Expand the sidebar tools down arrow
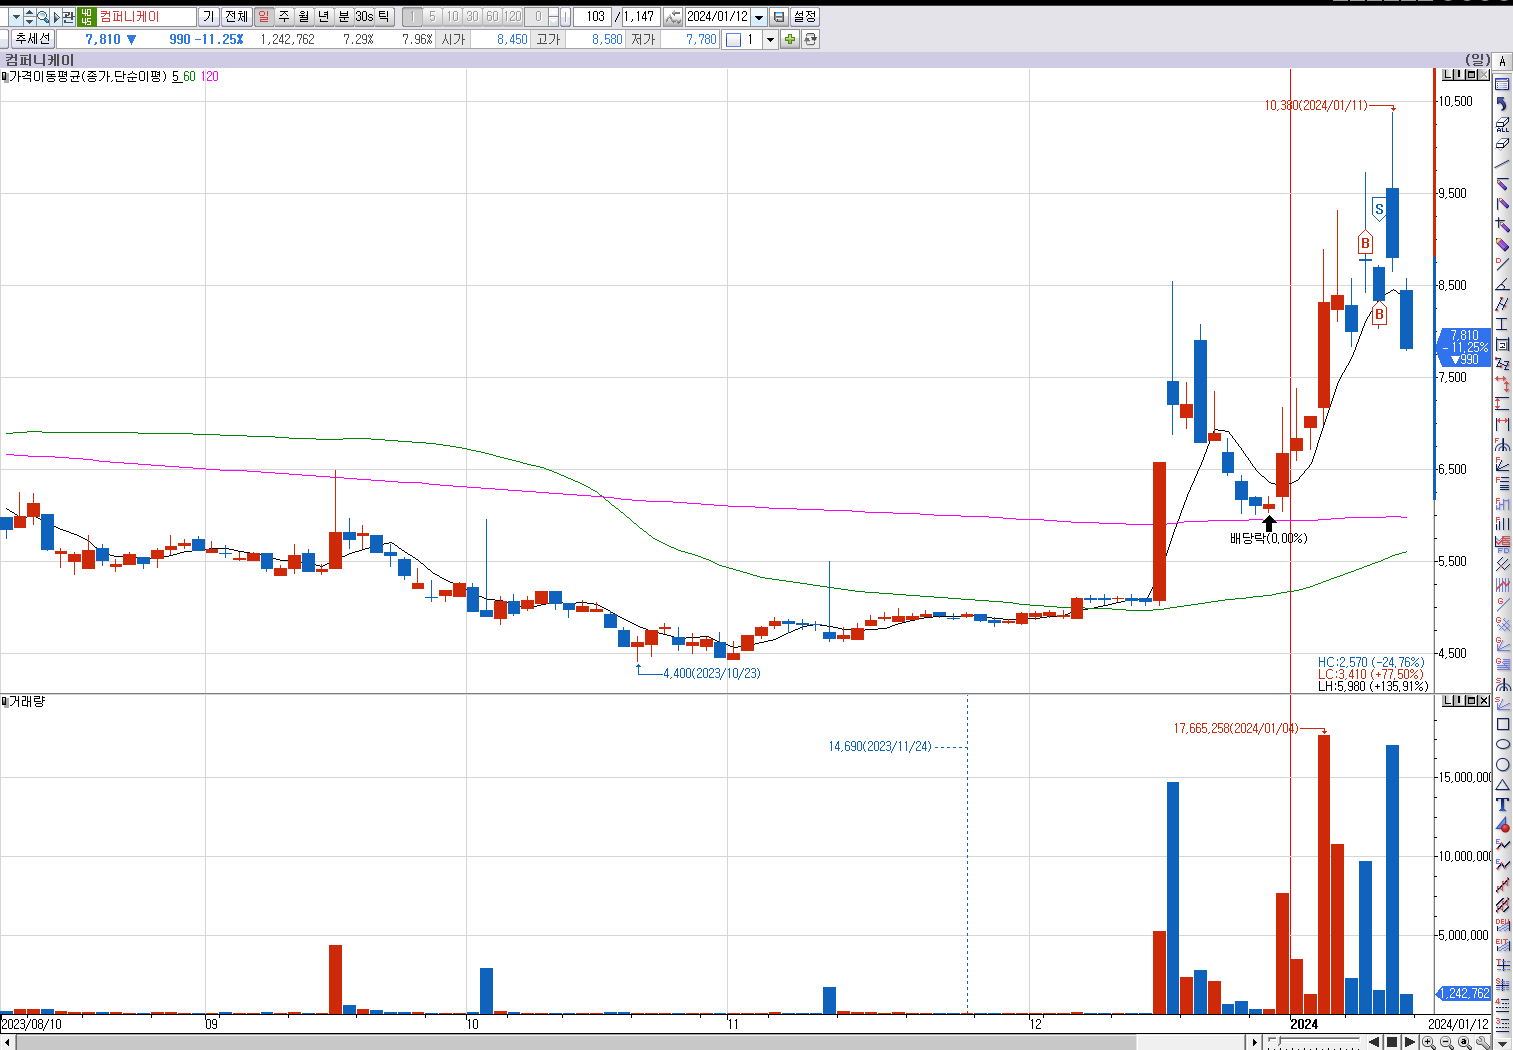 tap(1503, 1043)
